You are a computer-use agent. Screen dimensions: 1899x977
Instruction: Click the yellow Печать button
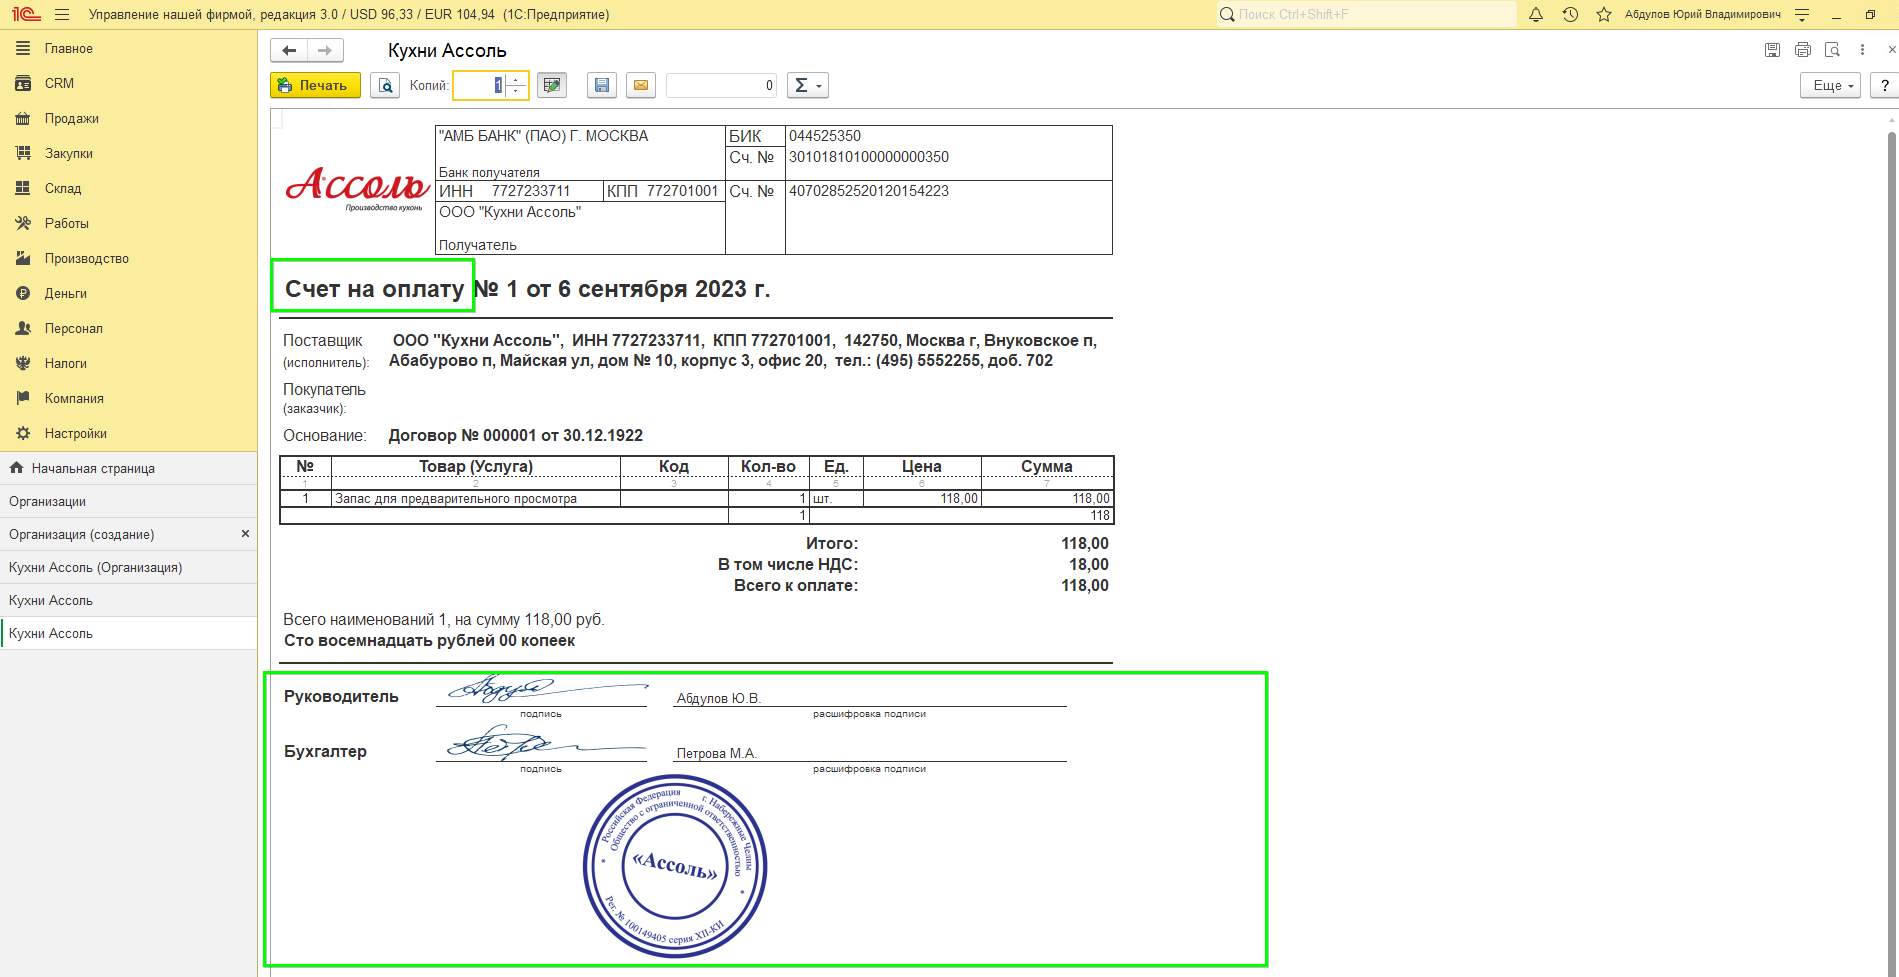315,85
